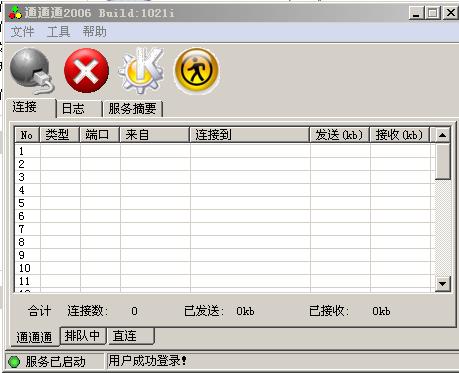
Task: Click the yellow walking-person exit icon
Action: point(197,70)
